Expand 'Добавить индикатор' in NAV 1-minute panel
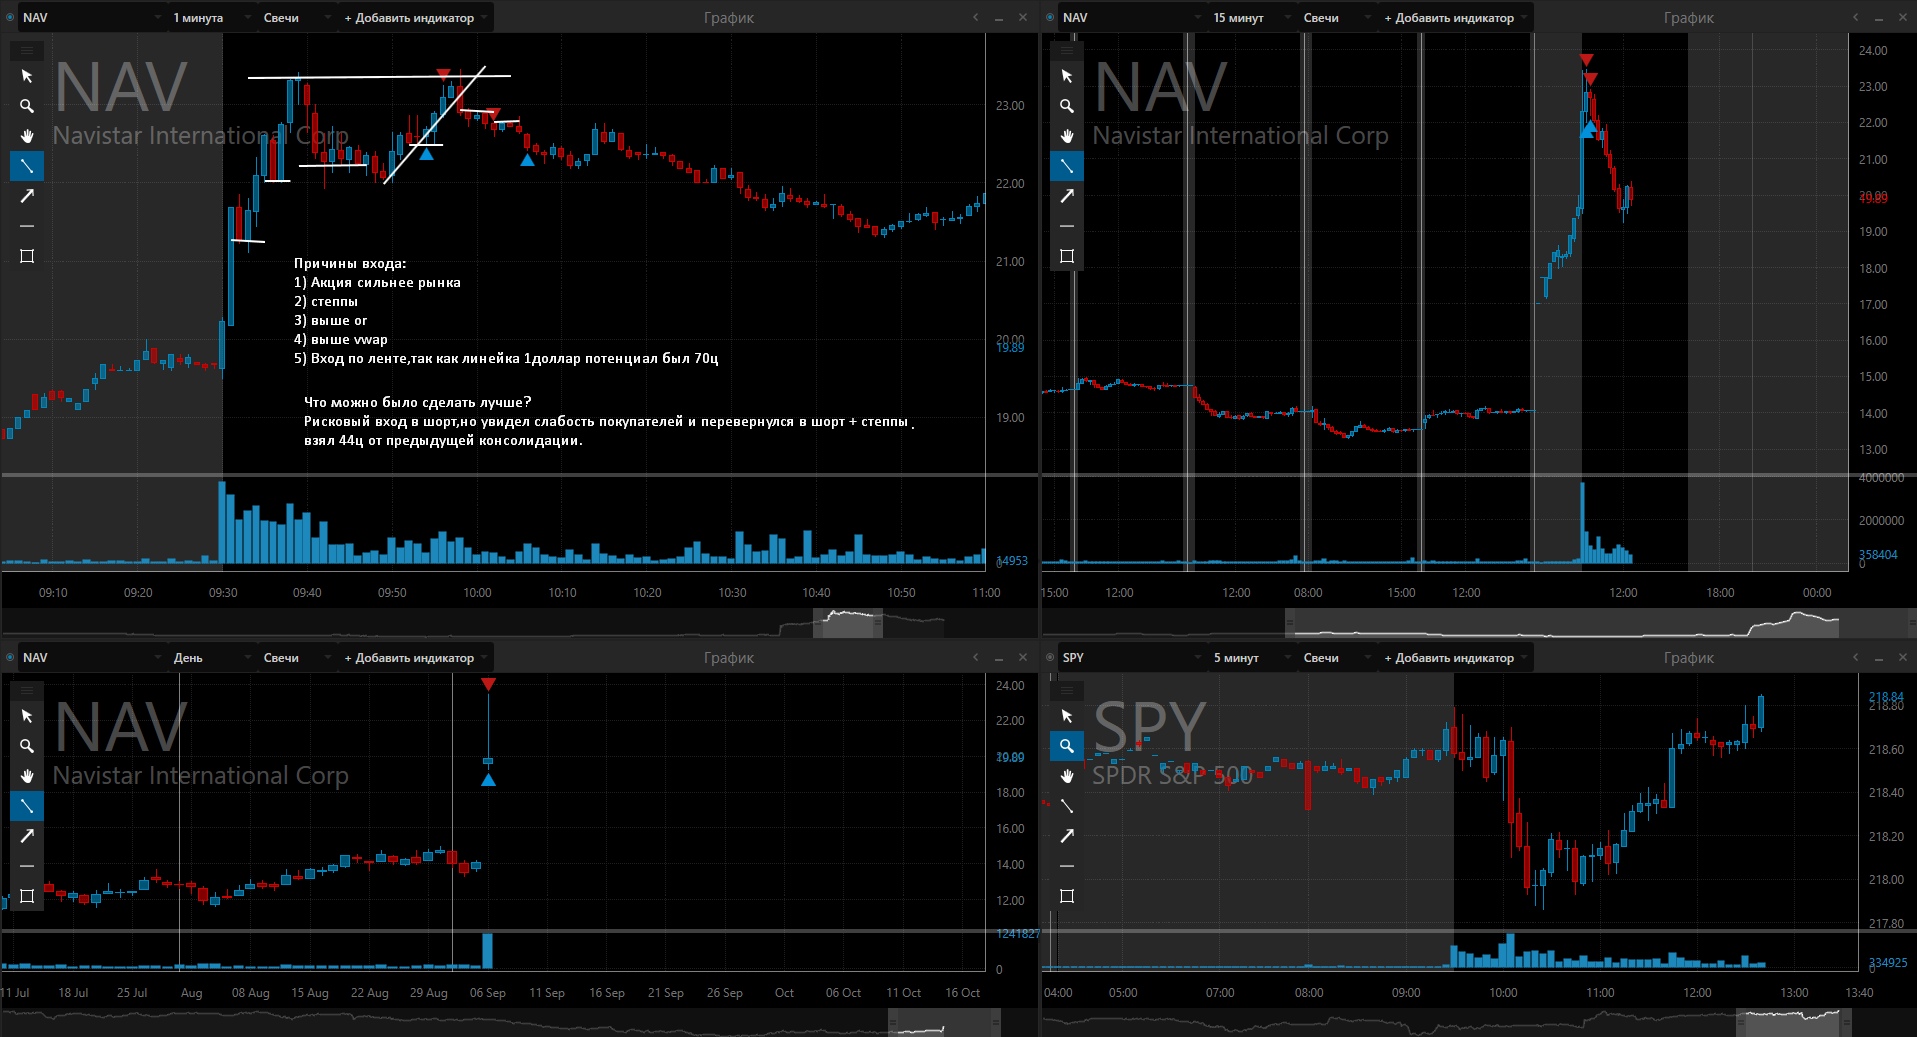 tap(415, 17)
